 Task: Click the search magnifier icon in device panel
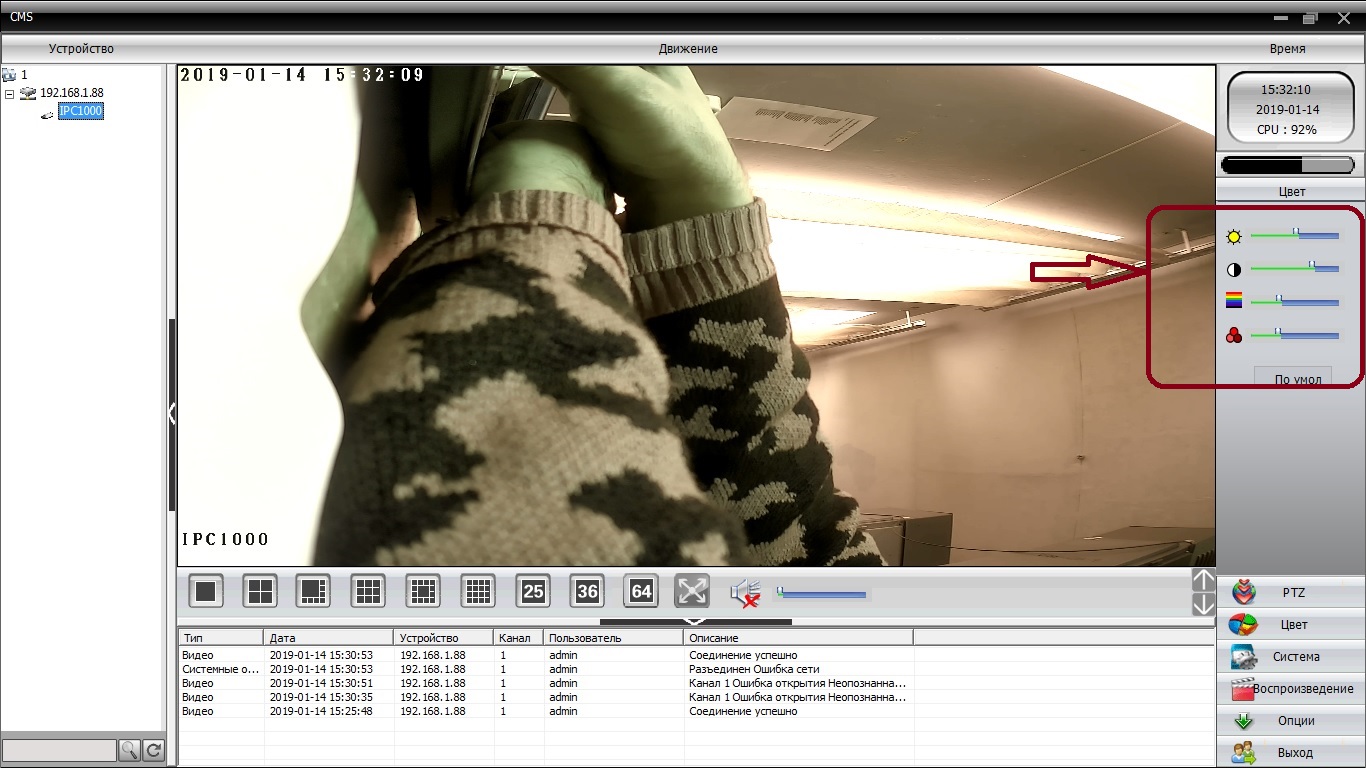tap(129, 750)
